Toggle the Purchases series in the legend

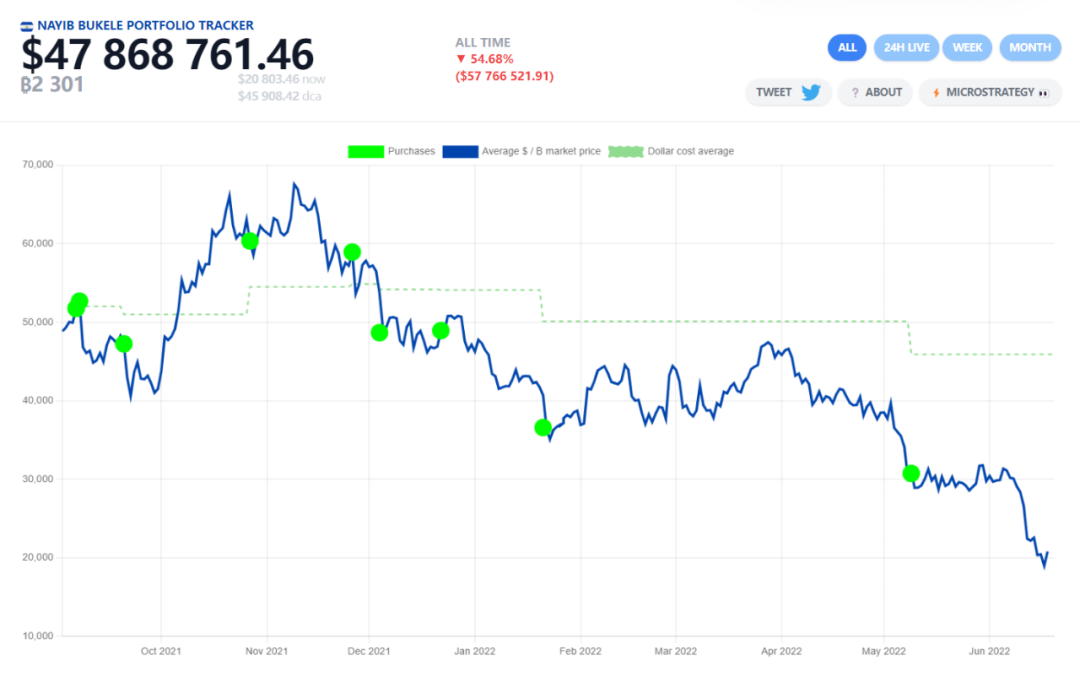pyautogui.click(x=366, y=151)
